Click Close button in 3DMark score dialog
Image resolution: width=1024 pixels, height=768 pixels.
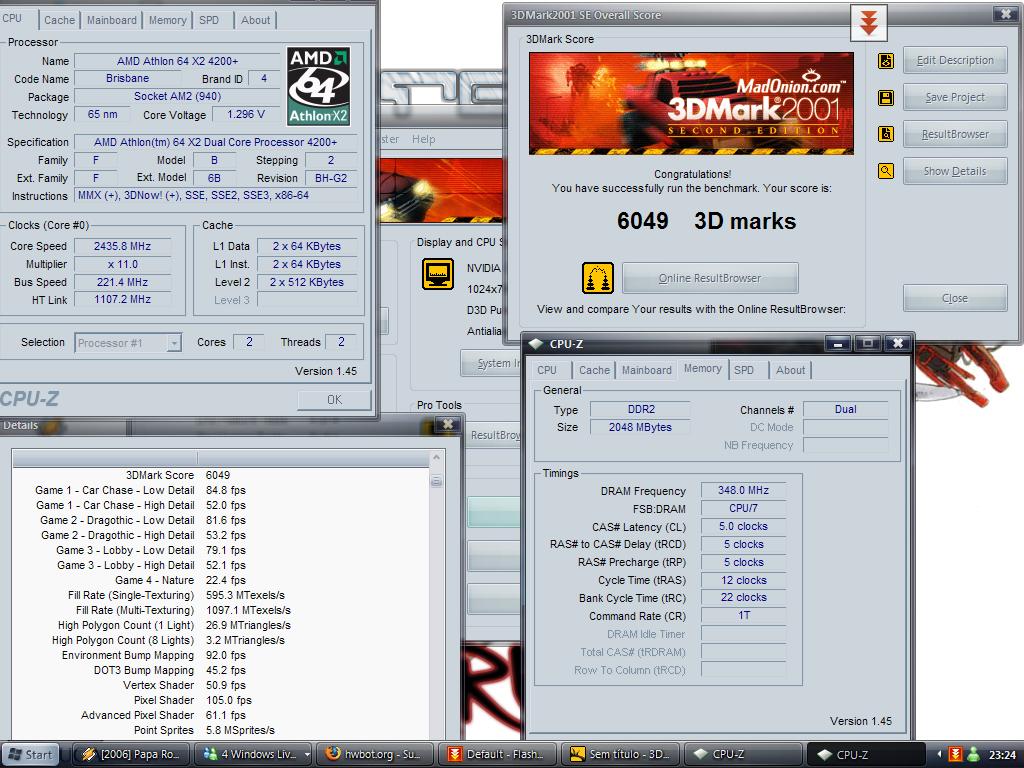tap(955, 298)
